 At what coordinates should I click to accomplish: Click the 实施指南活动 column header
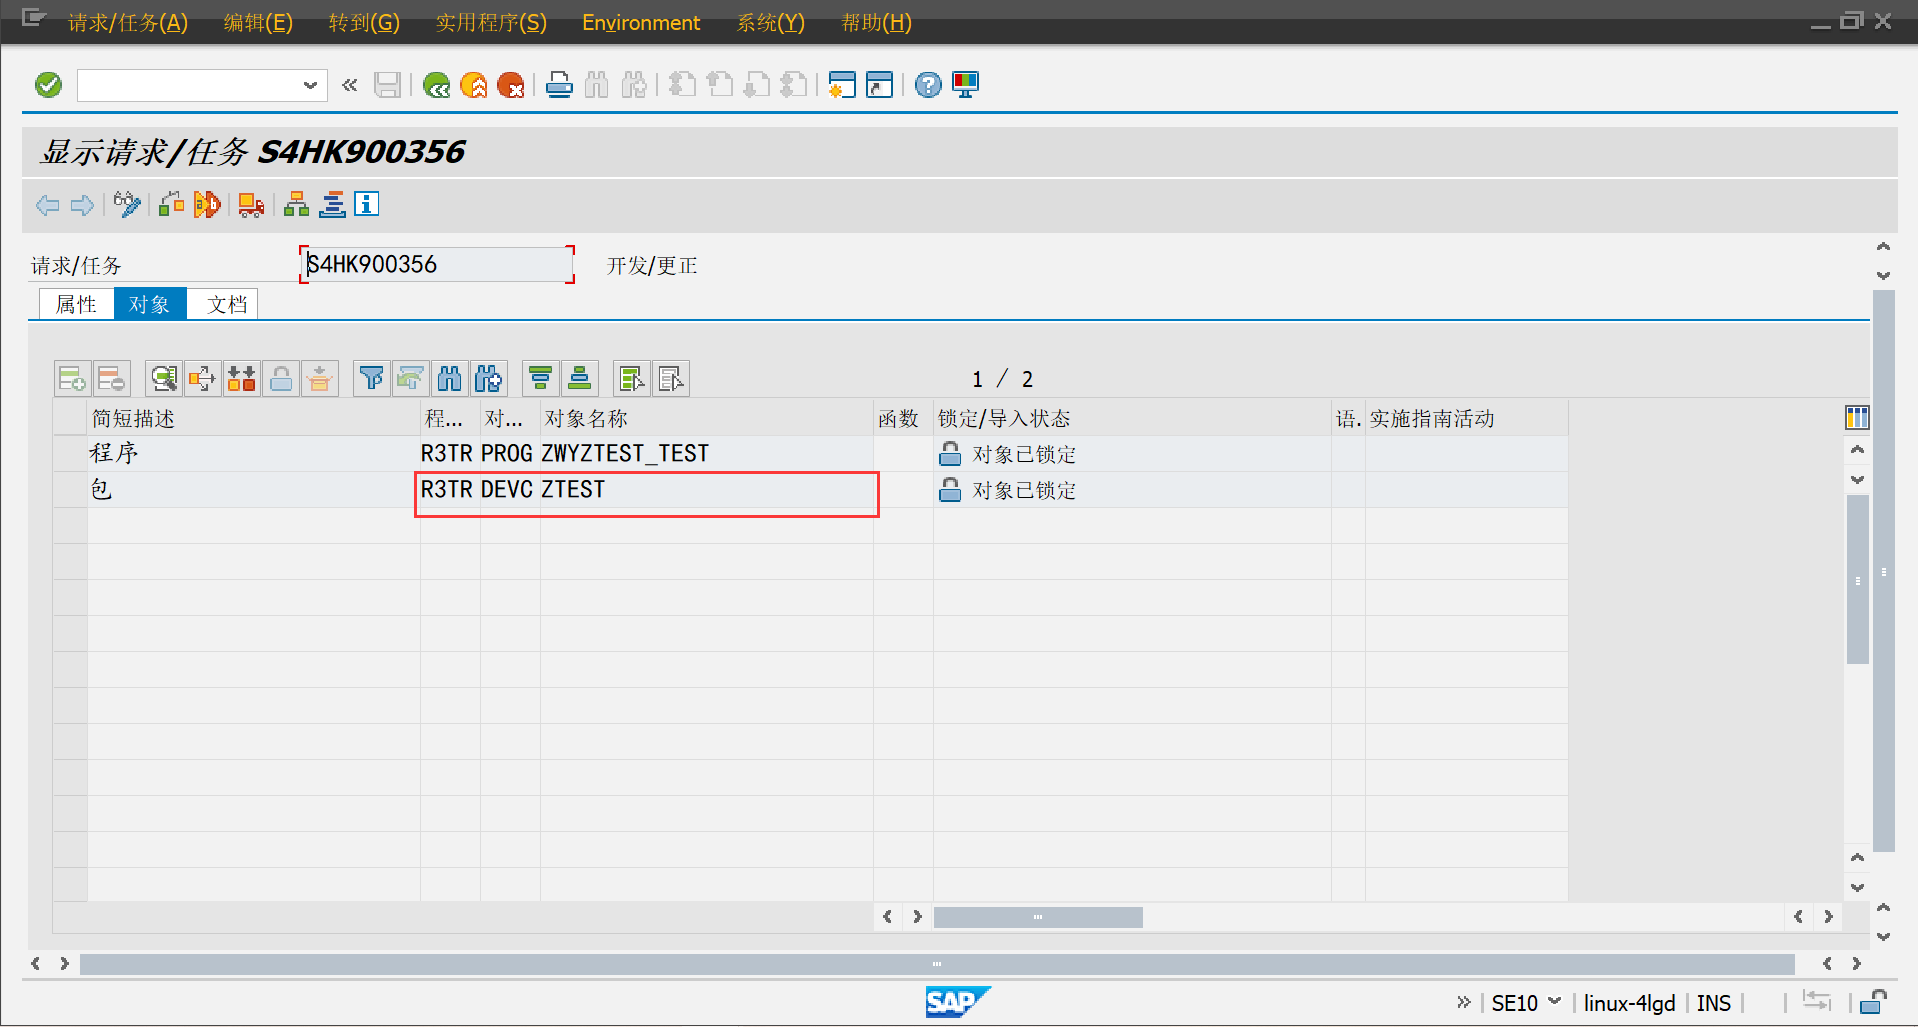[1466, 418]
